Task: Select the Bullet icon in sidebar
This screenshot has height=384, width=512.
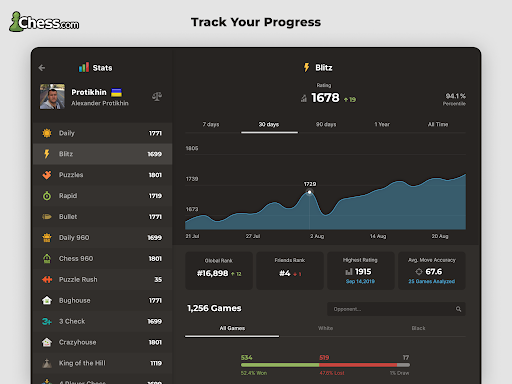Action: click(47, 217)
